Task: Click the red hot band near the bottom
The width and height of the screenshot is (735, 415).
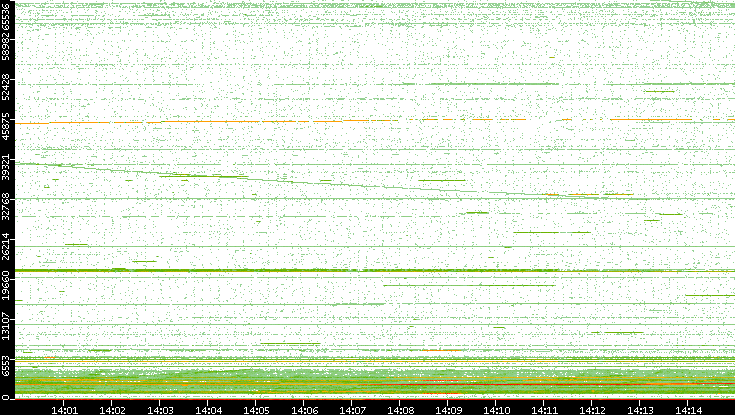Action: pyautogui.click(x=480, y=384)
